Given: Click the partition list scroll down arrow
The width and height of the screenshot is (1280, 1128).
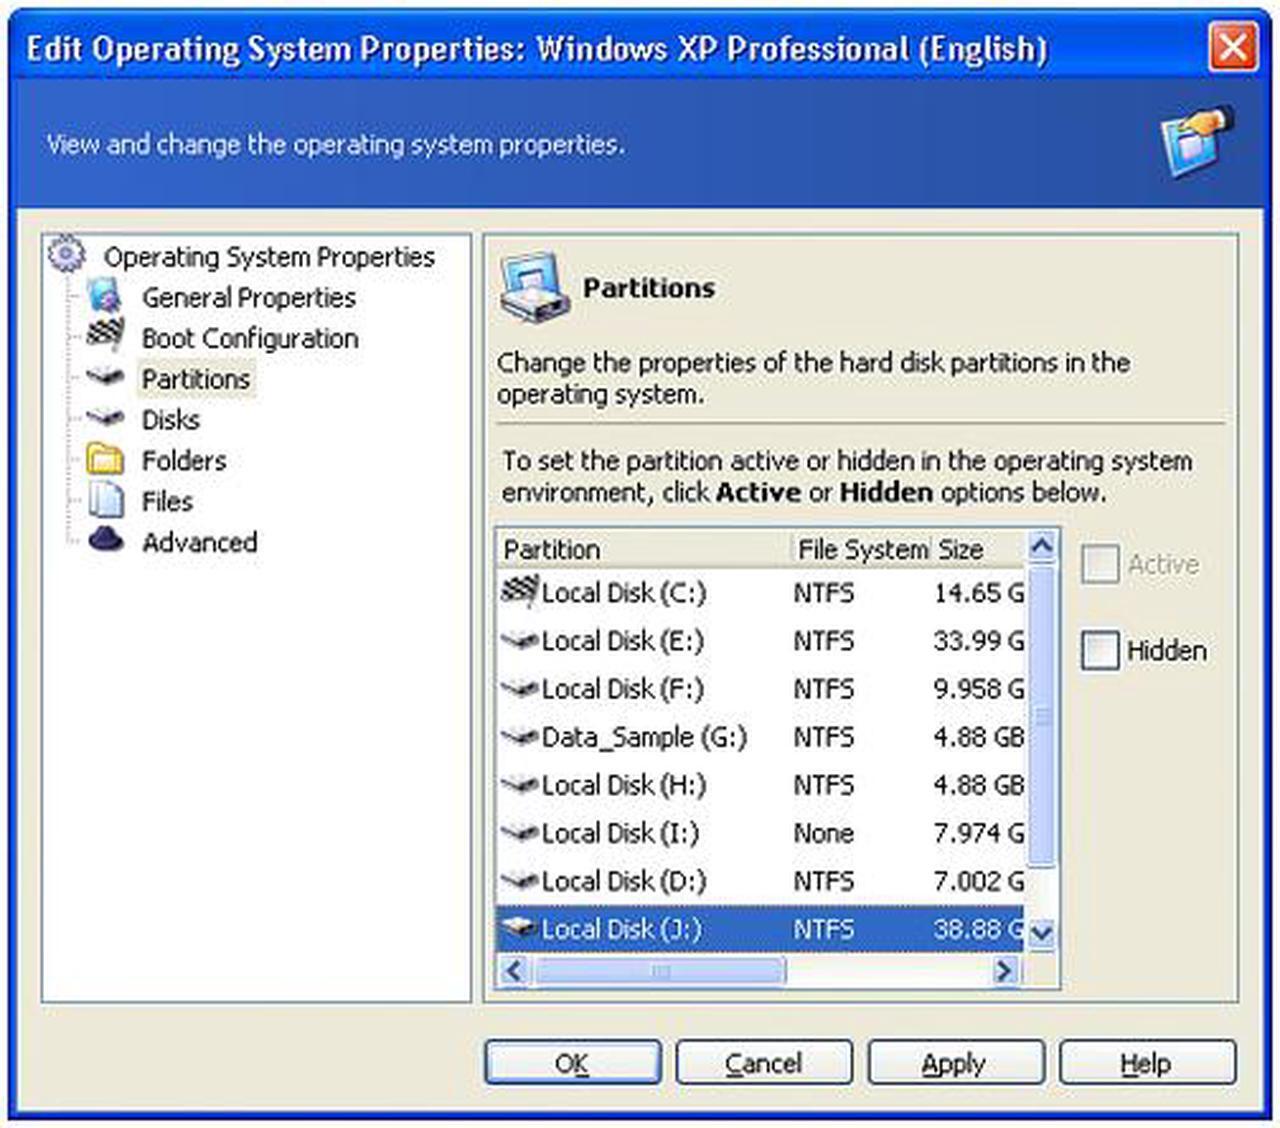Looking at the screenshot, I should click(x=1041, y=933).
